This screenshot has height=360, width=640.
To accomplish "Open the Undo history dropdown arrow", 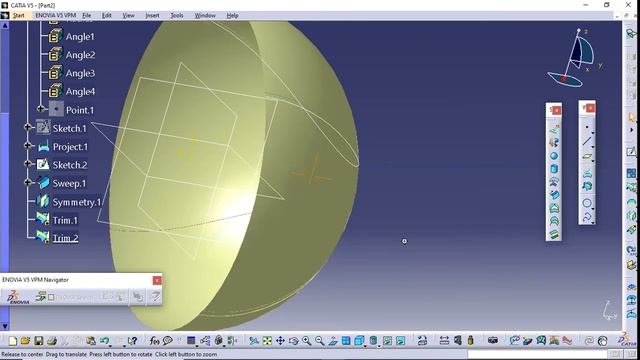I will pyautogui.click(x=111, y=345).
